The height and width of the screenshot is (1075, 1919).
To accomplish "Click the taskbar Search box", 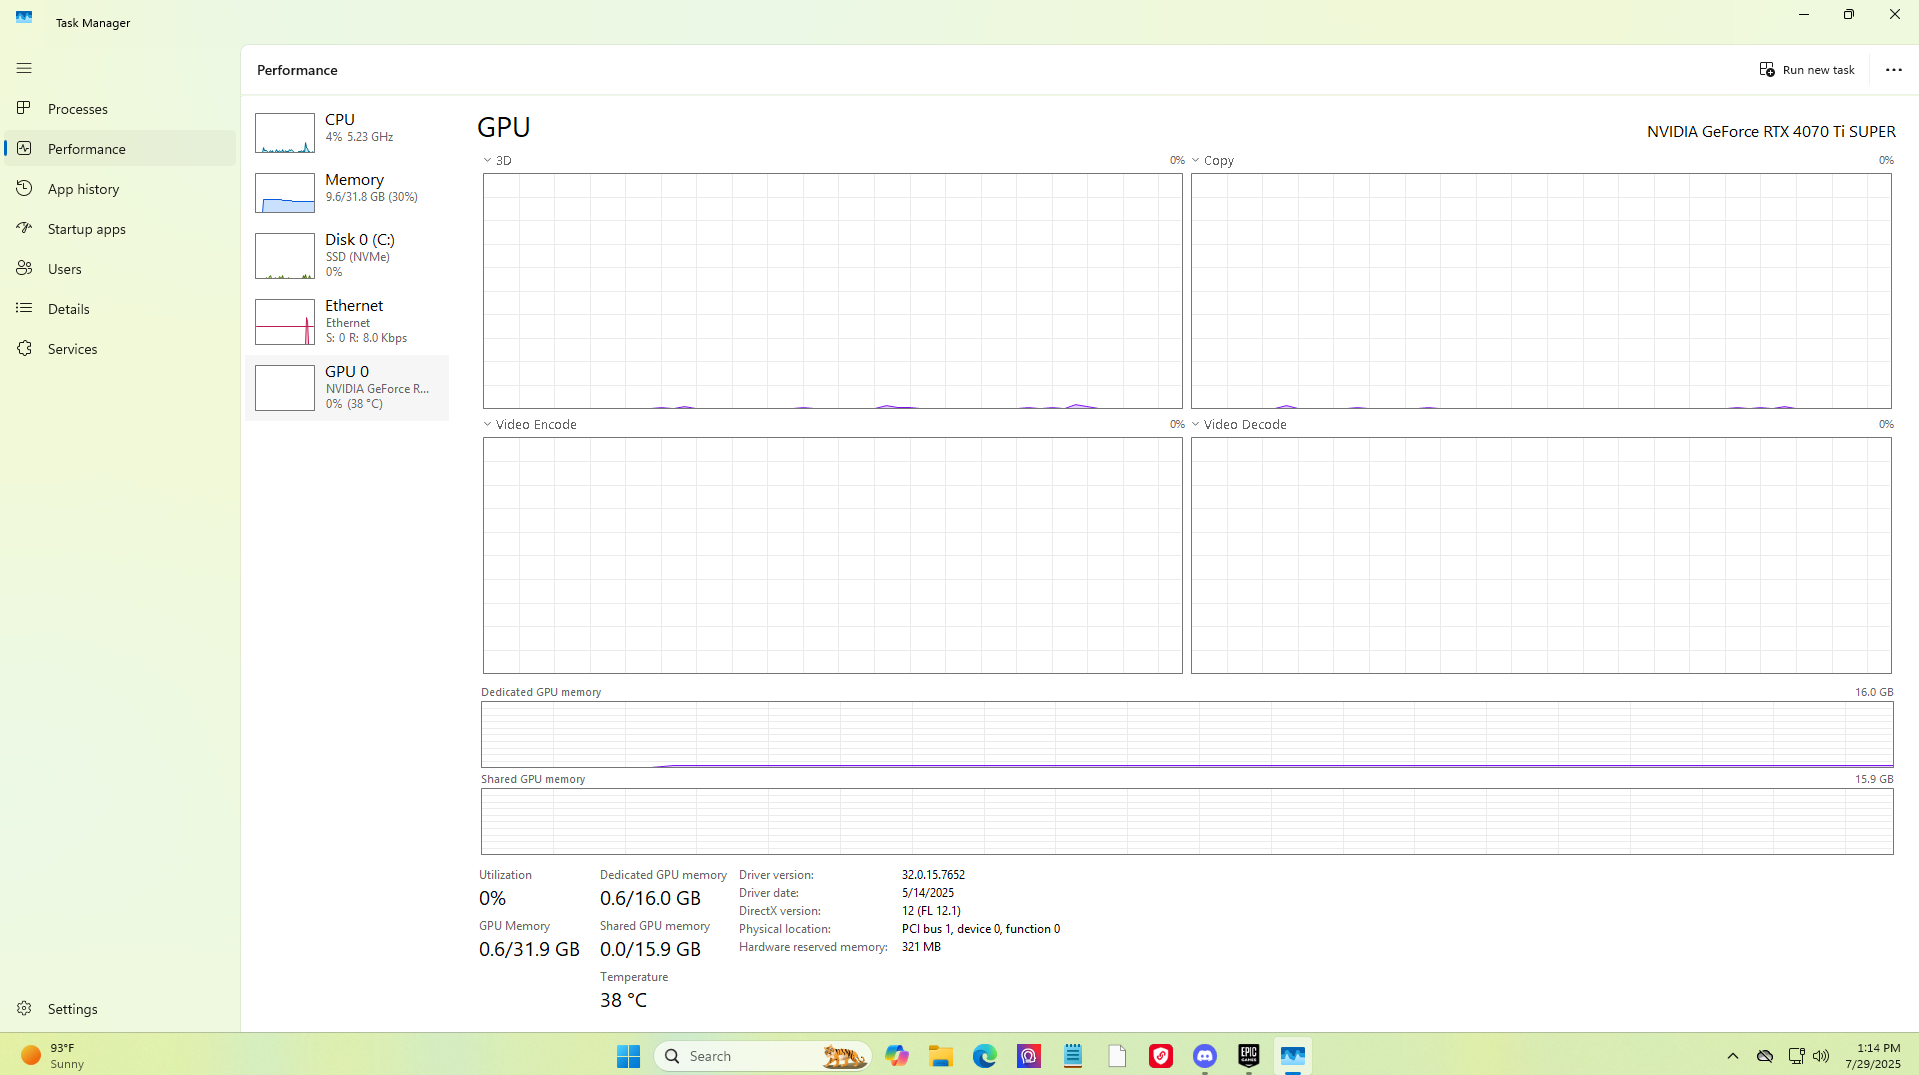I will pyautogui.click(x=762, y=1056).
